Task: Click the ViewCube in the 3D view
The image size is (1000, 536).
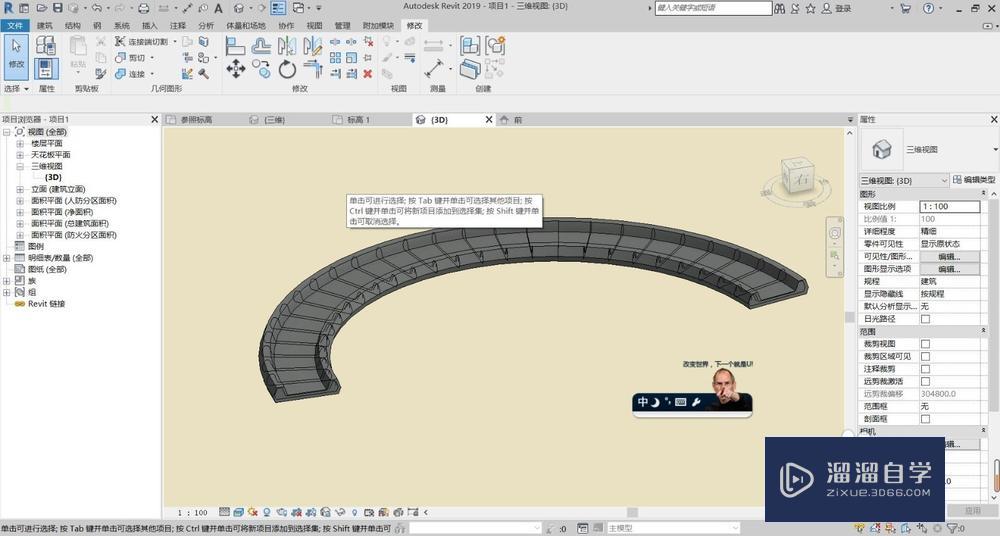Action: (798, 175)
